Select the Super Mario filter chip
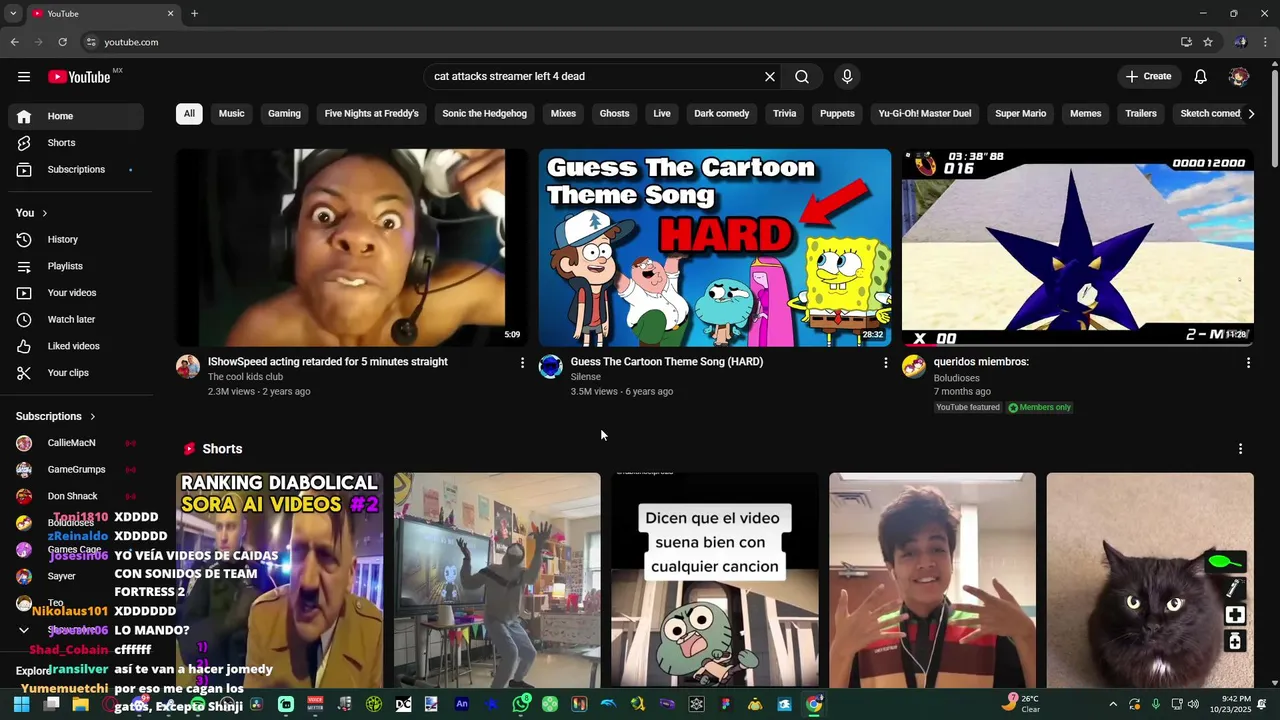The image size is (1280, 720). point(1021,114)
